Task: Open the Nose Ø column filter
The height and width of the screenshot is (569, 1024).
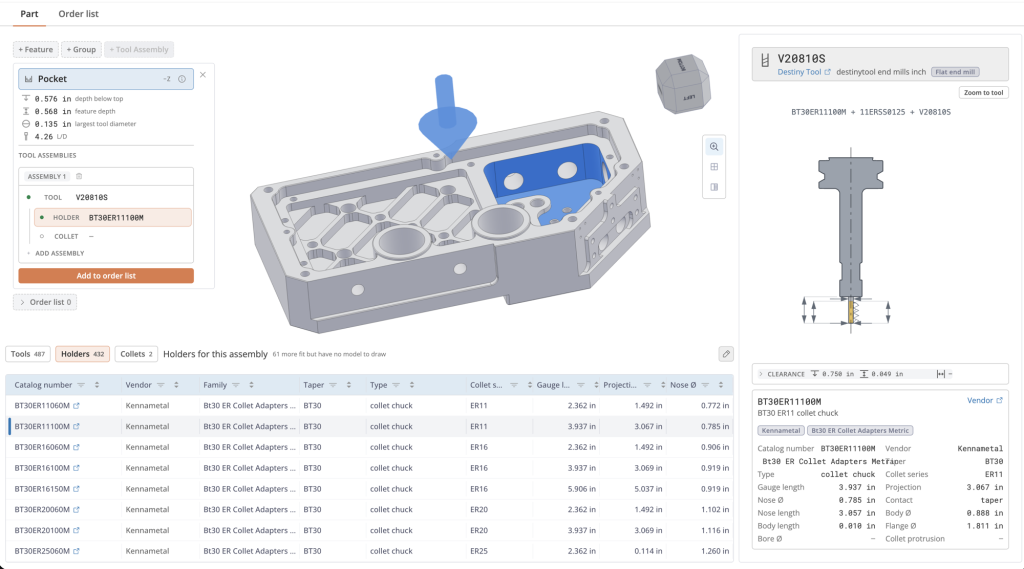Action: (705, 385)
